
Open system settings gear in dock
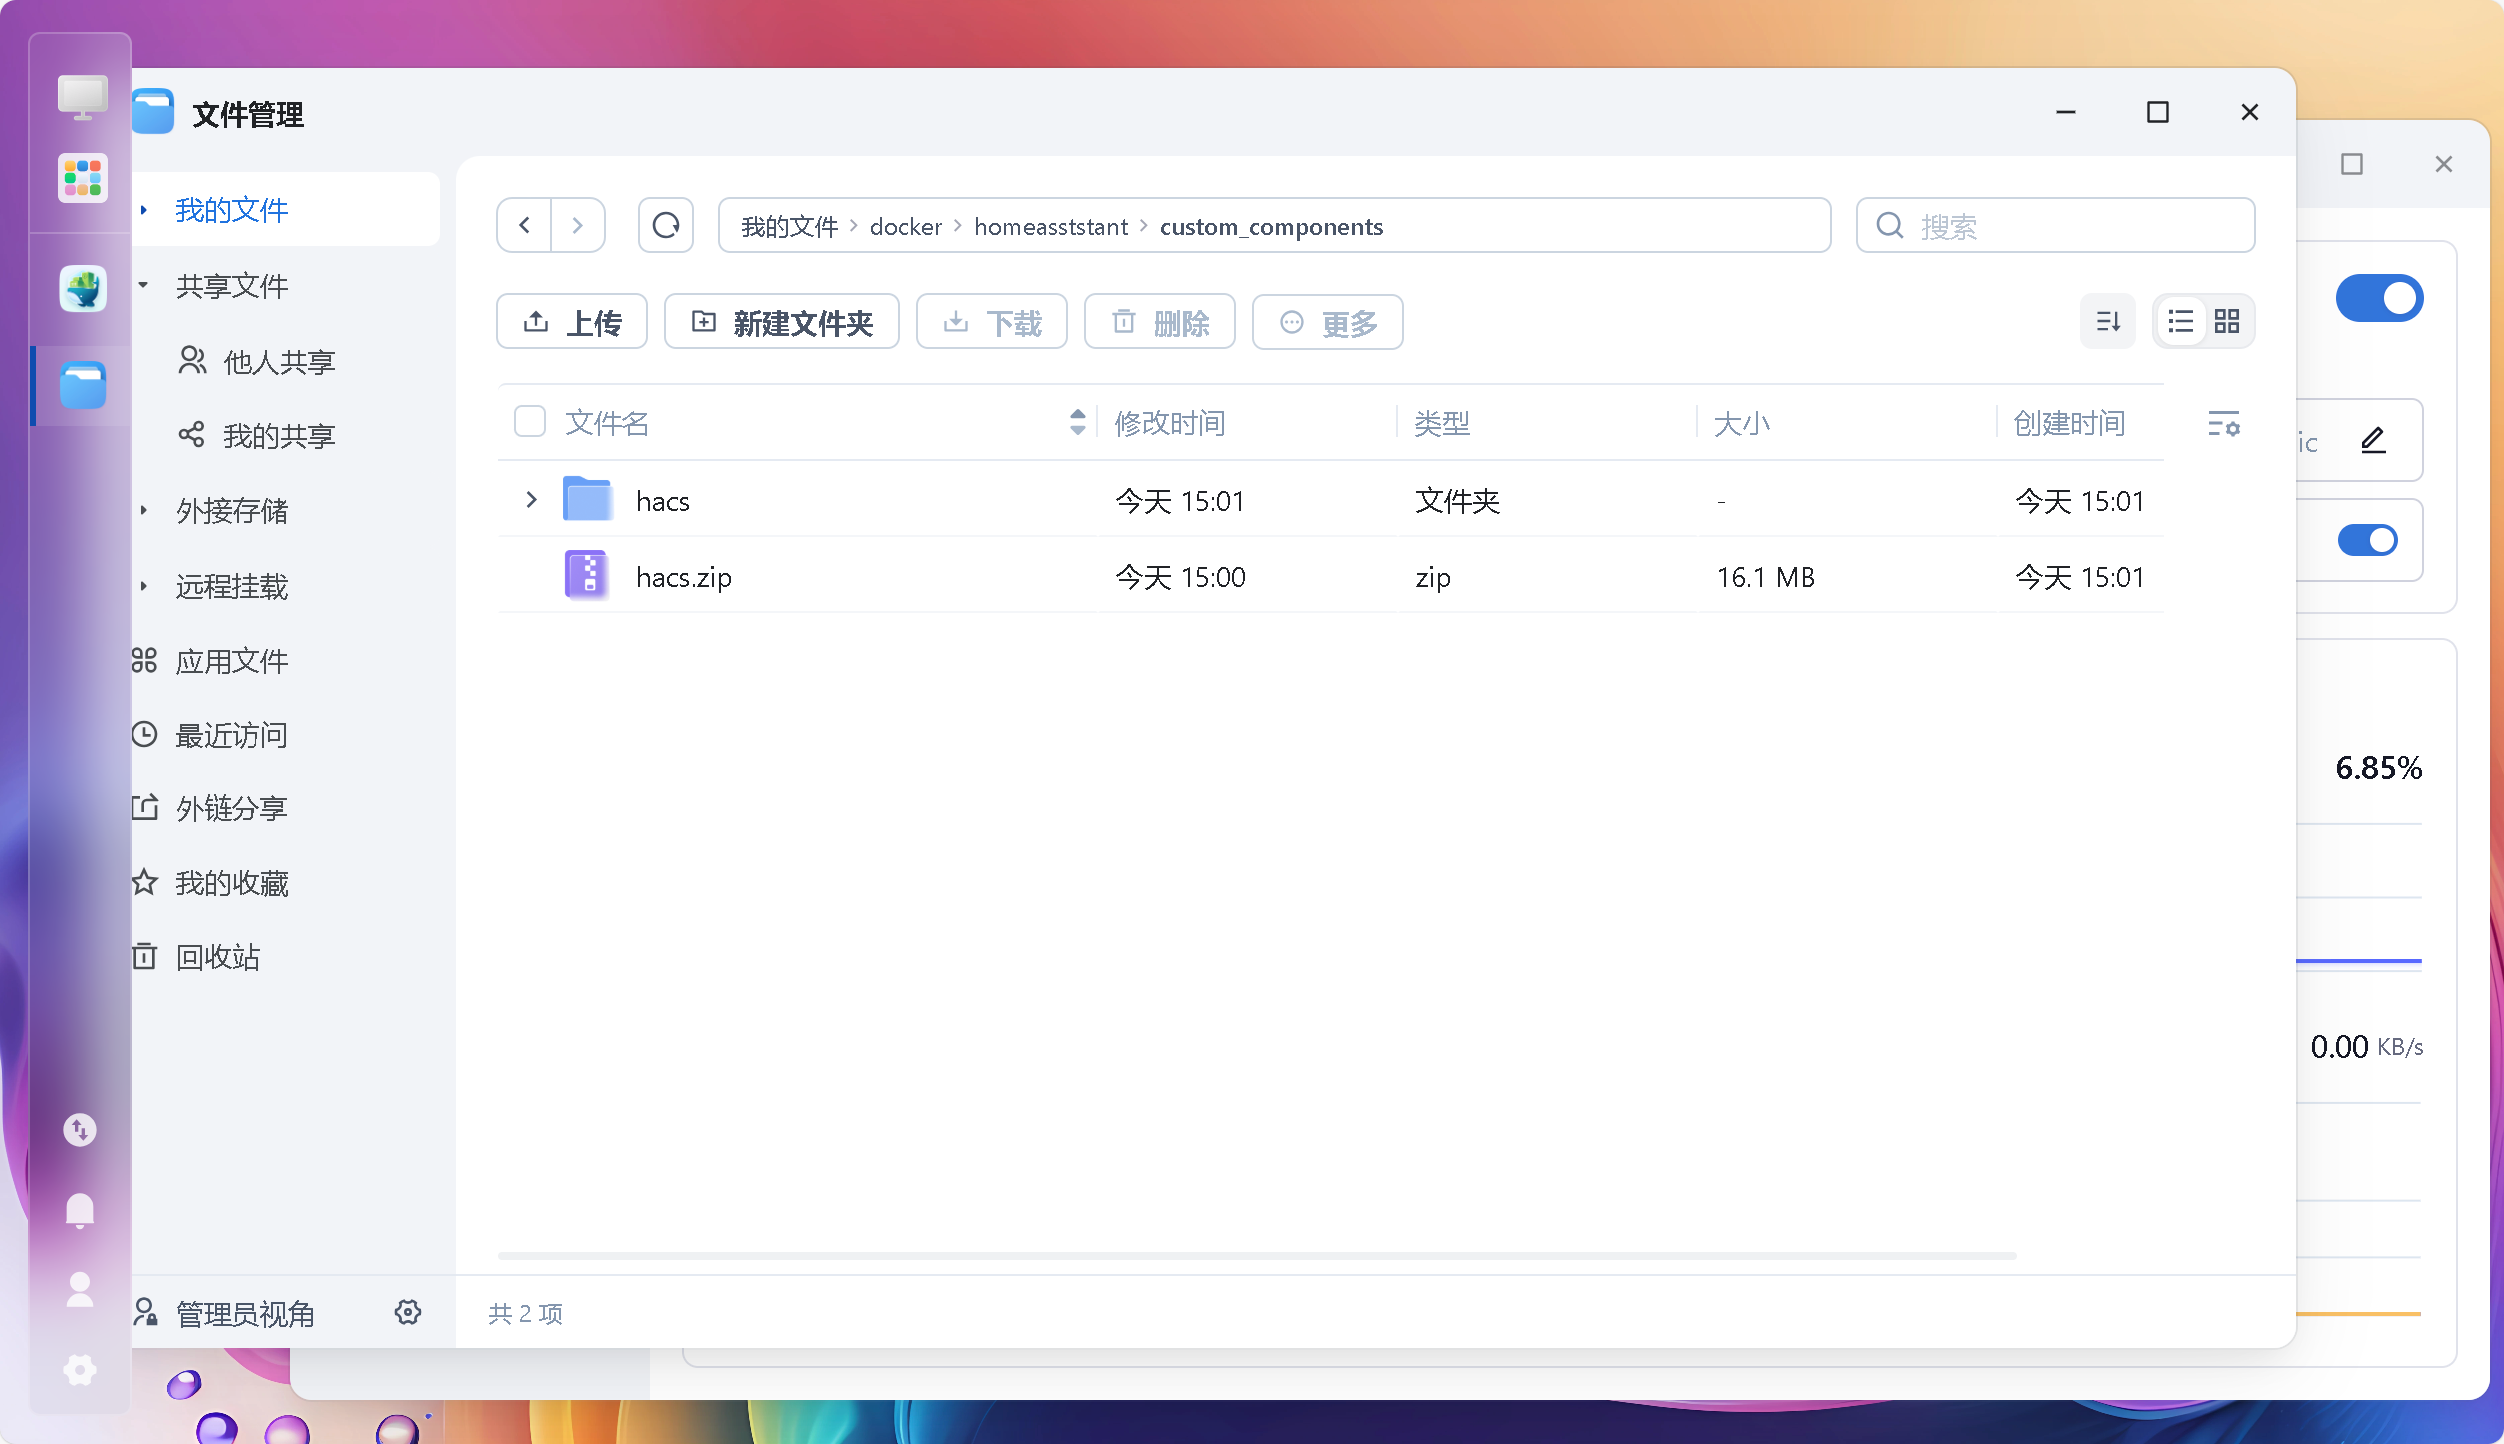click(80, 1370)
